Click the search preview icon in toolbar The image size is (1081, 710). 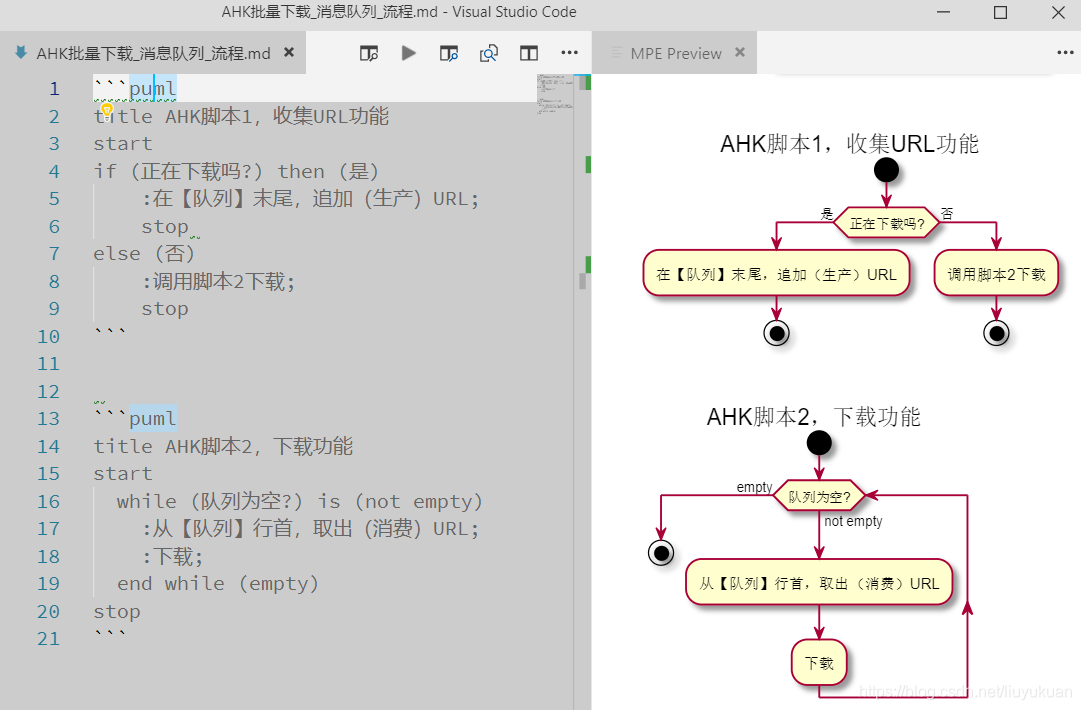(489, 53)
